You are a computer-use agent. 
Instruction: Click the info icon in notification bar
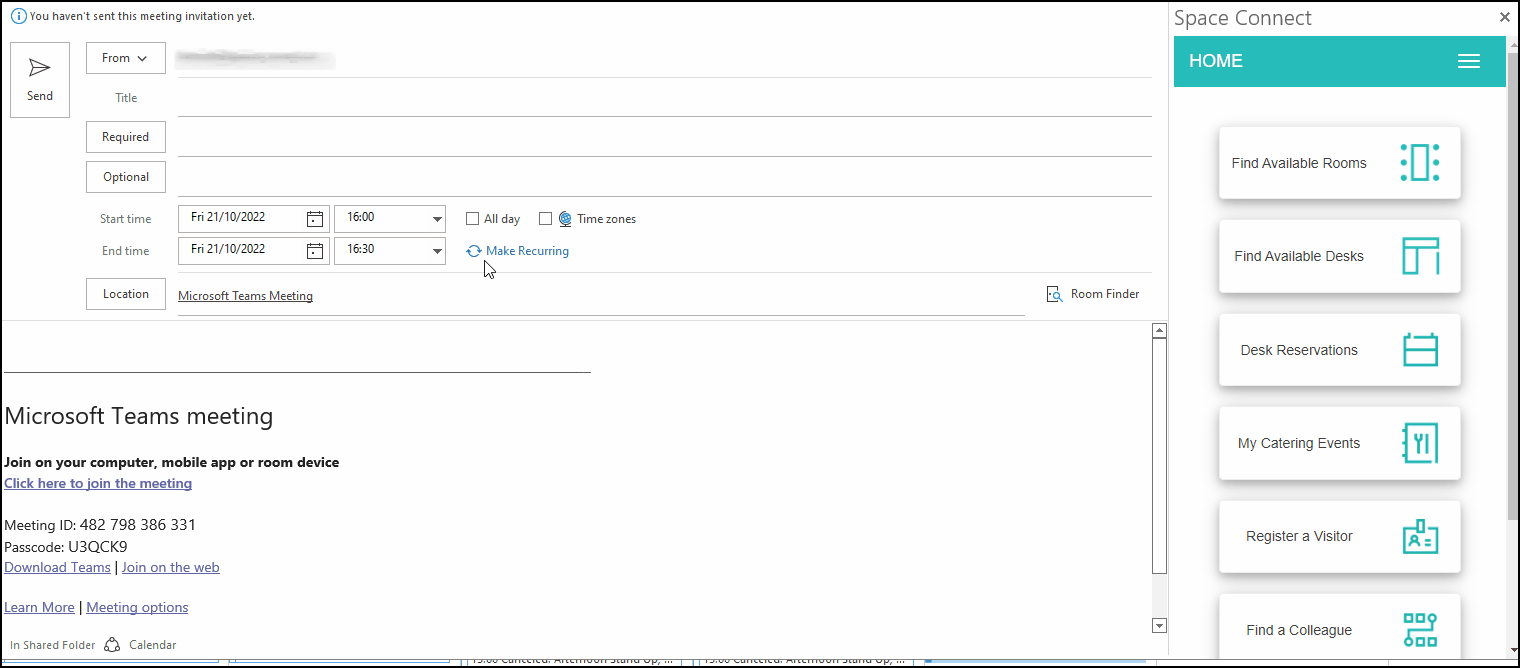pos(18,16)
